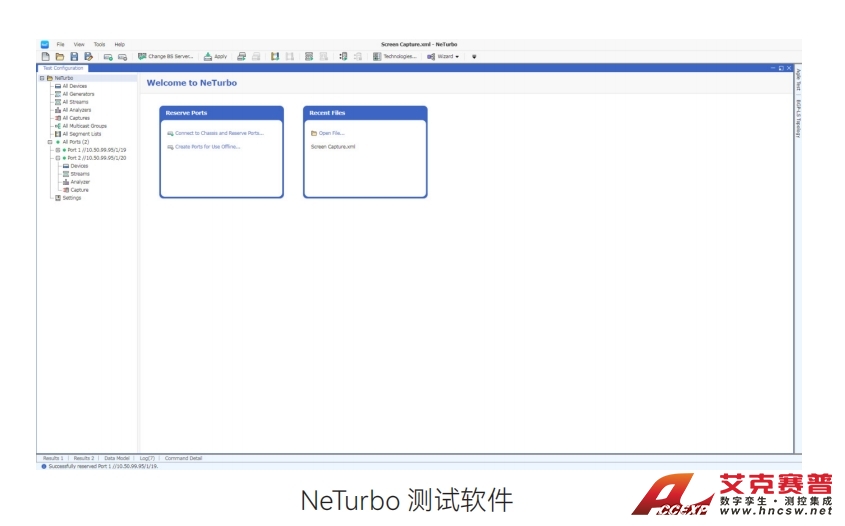This screenshot has width=845, height=526.
Task: Select the All Analyzers icon in tree
Action: coord(58,110)
